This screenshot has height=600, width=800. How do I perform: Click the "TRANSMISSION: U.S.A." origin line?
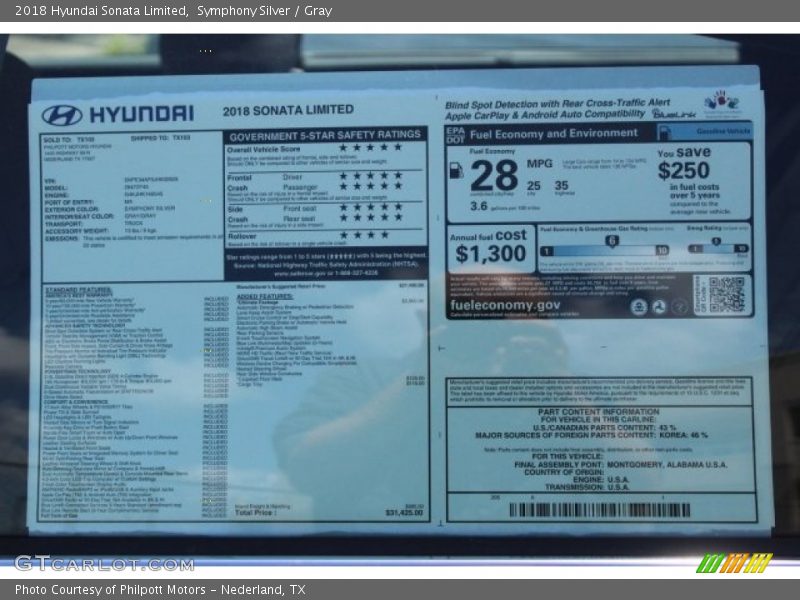tap(587, 488)
